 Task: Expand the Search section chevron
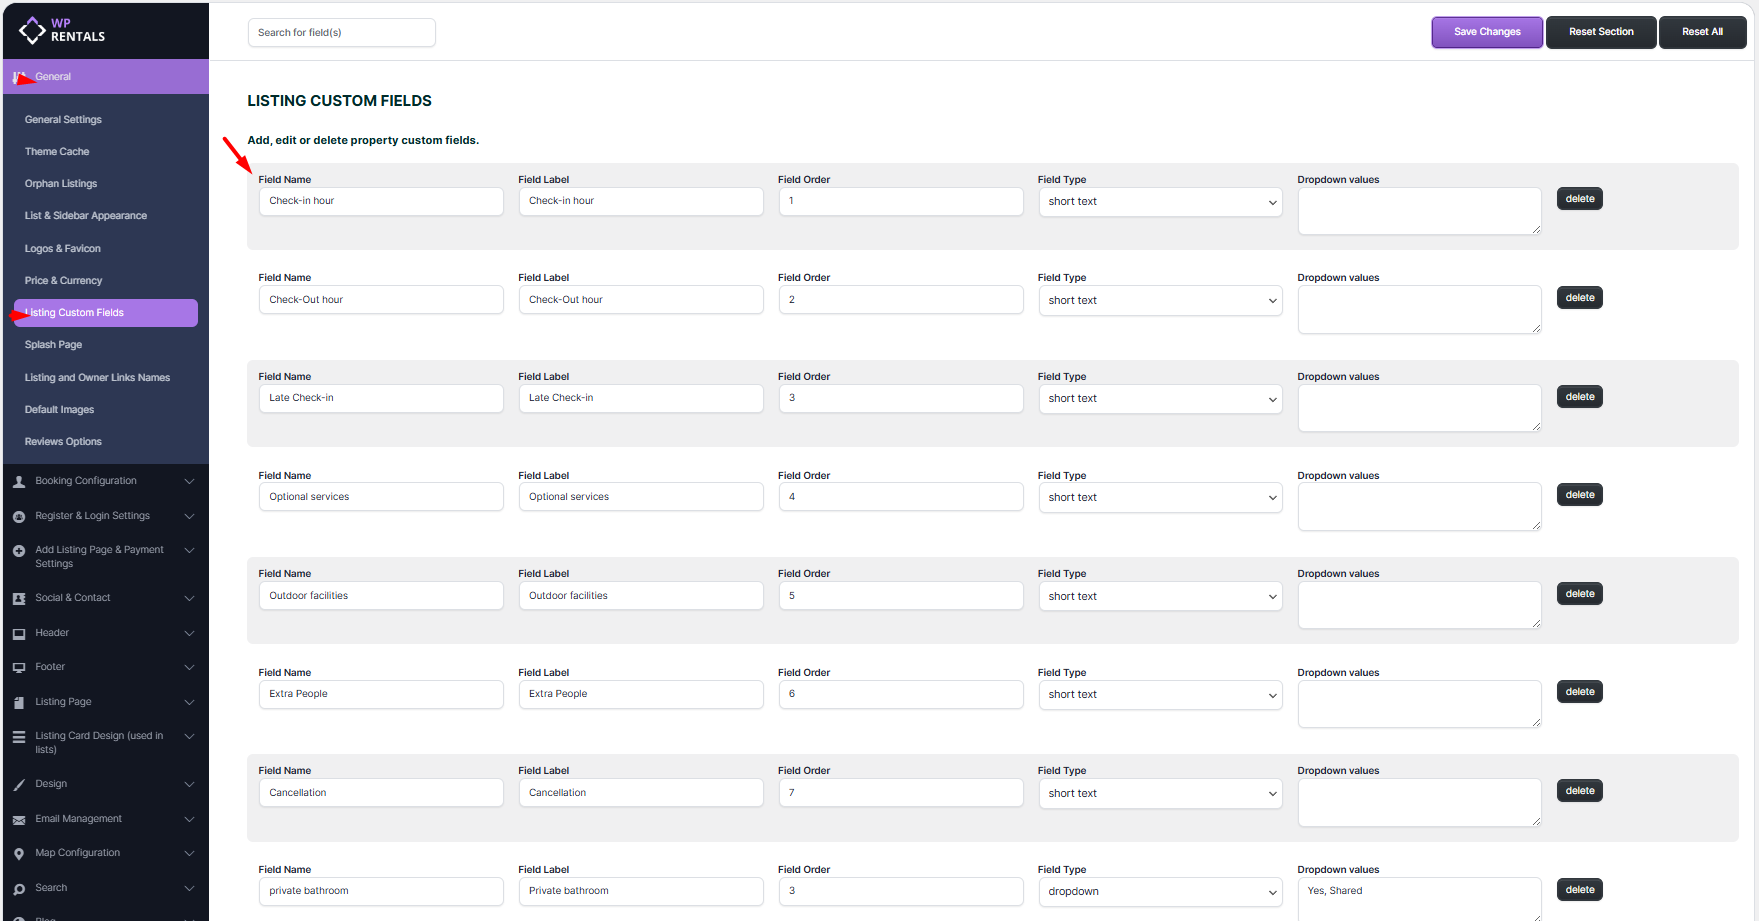(189, 889)
